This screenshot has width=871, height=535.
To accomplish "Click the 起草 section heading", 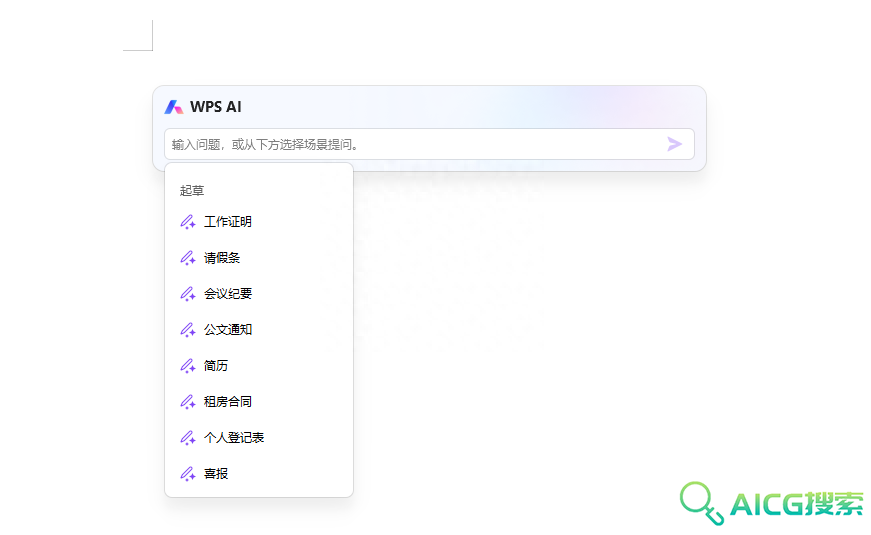I will click(192, 191).
